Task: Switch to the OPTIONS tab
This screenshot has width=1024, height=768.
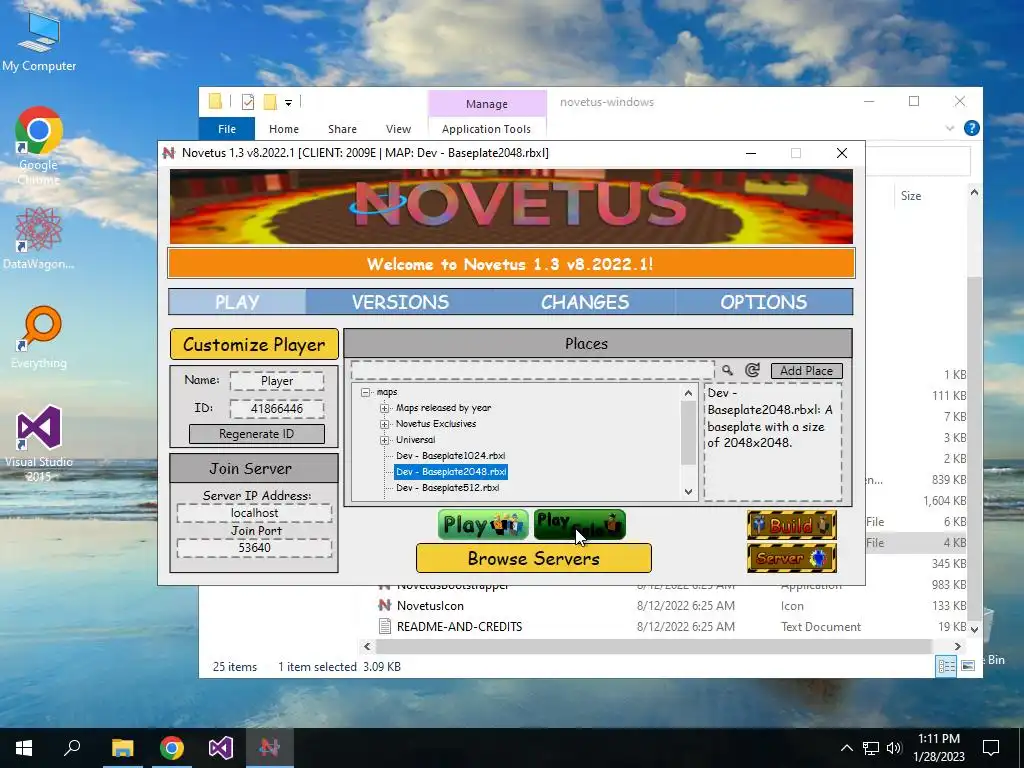Action: [763, 302]
